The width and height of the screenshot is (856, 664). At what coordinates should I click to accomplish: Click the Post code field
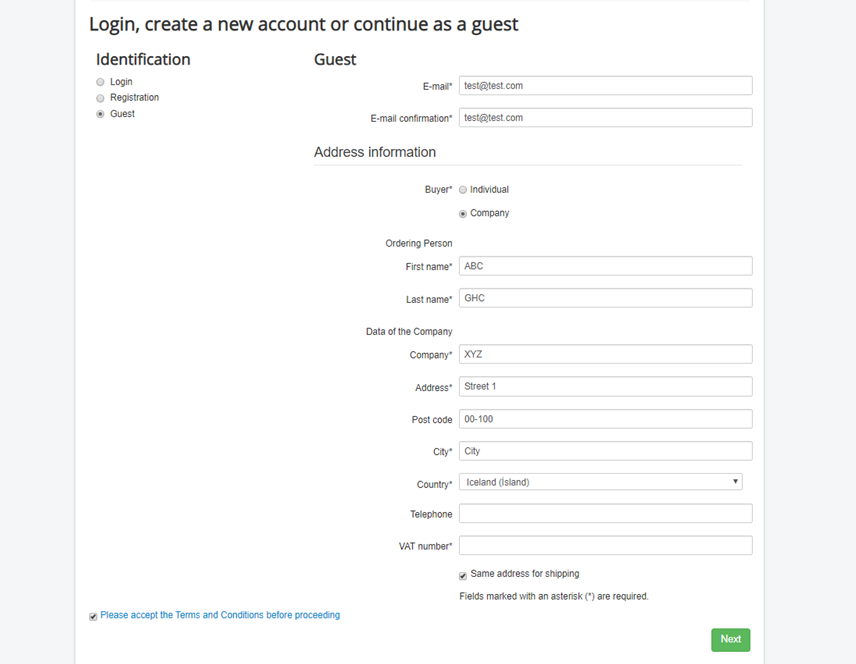(x=605, y=419)
